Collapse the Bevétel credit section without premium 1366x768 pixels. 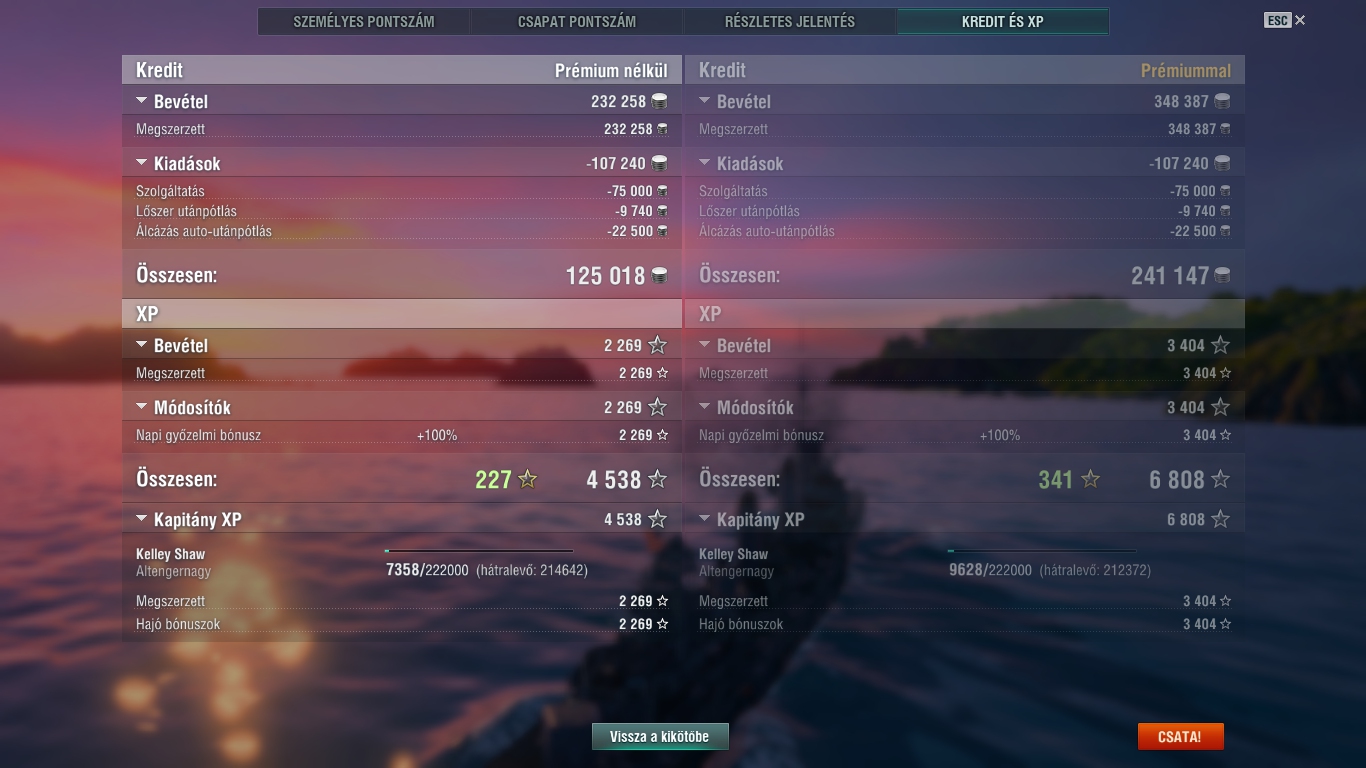click(141, 101)
